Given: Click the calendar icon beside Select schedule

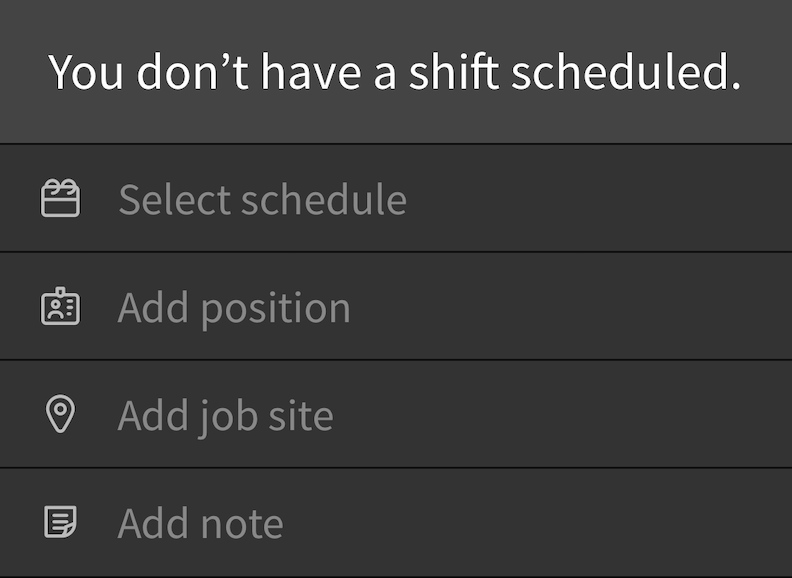Looking at the screenshot, I should pos(60,198).
